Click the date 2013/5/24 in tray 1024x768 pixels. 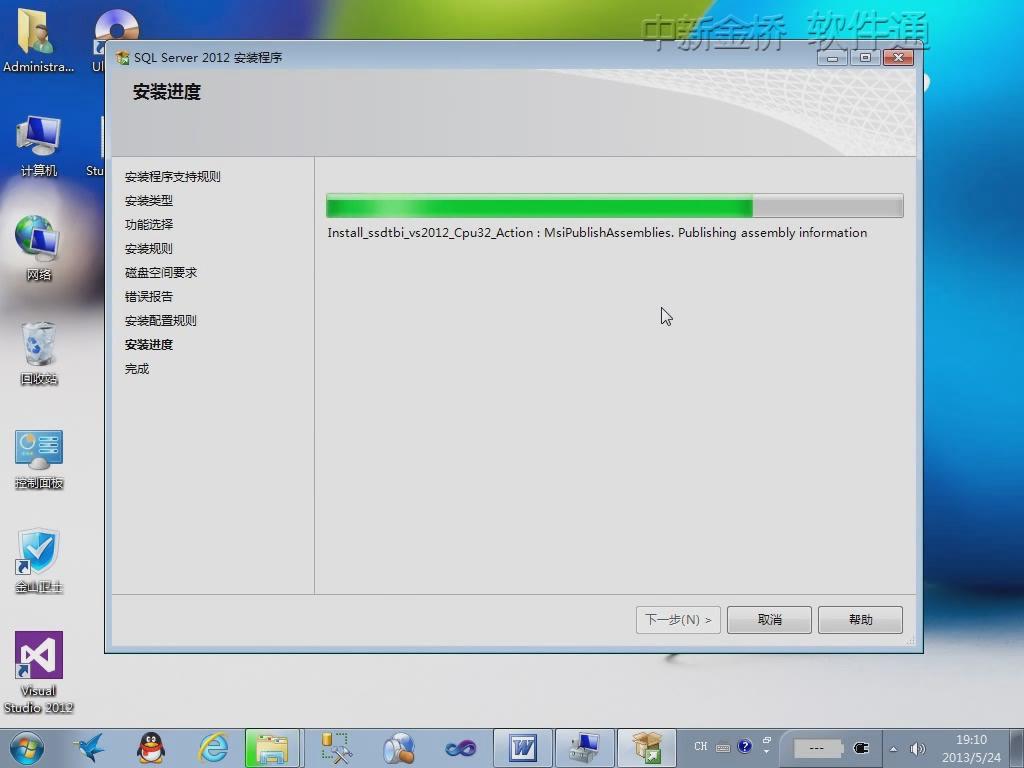coord(971,758)
